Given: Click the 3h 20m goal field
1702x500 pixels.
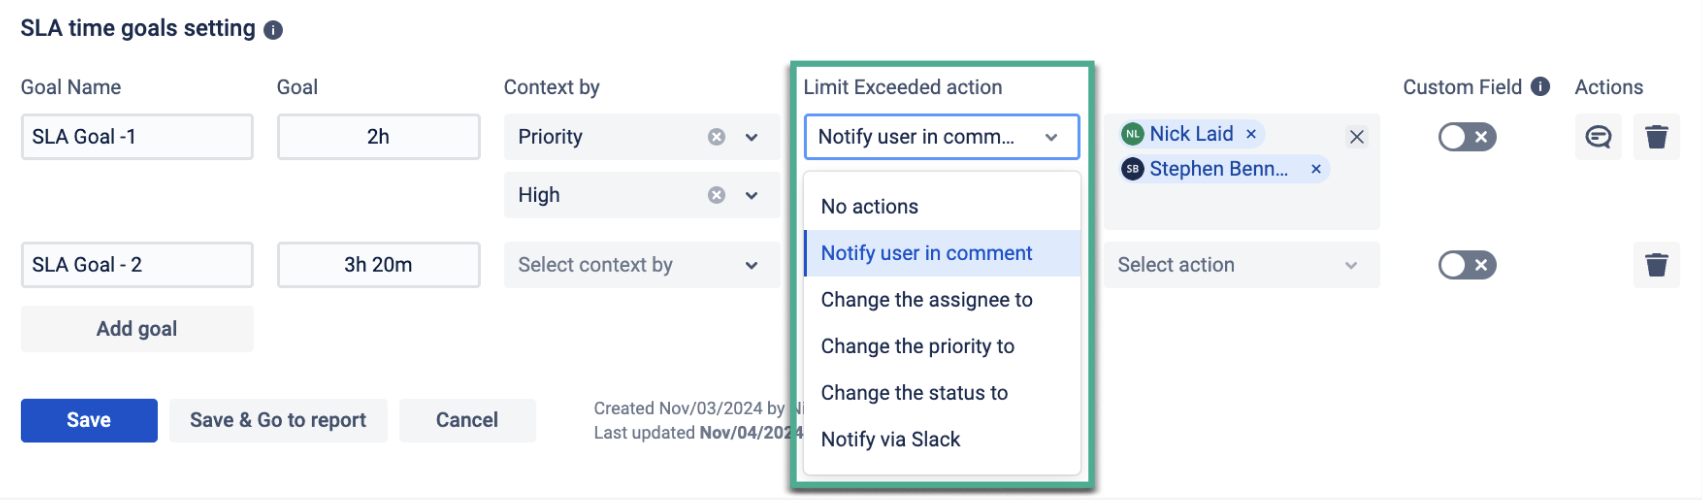Looking at the screenshot, I should click(x=378, y=265).
